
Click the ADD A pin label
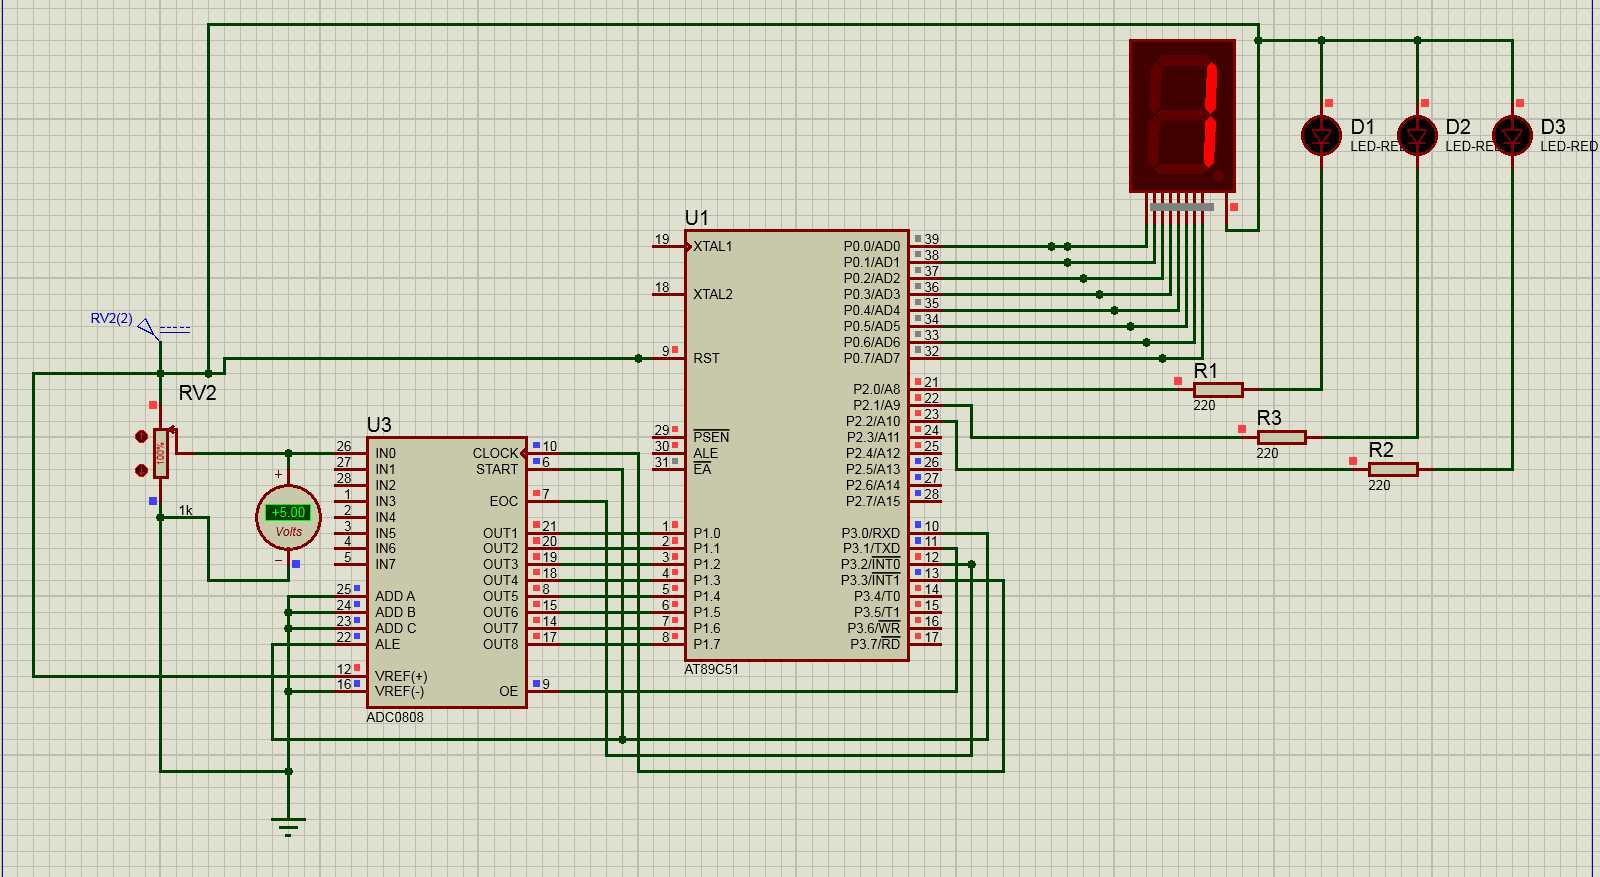pos(395,596)
